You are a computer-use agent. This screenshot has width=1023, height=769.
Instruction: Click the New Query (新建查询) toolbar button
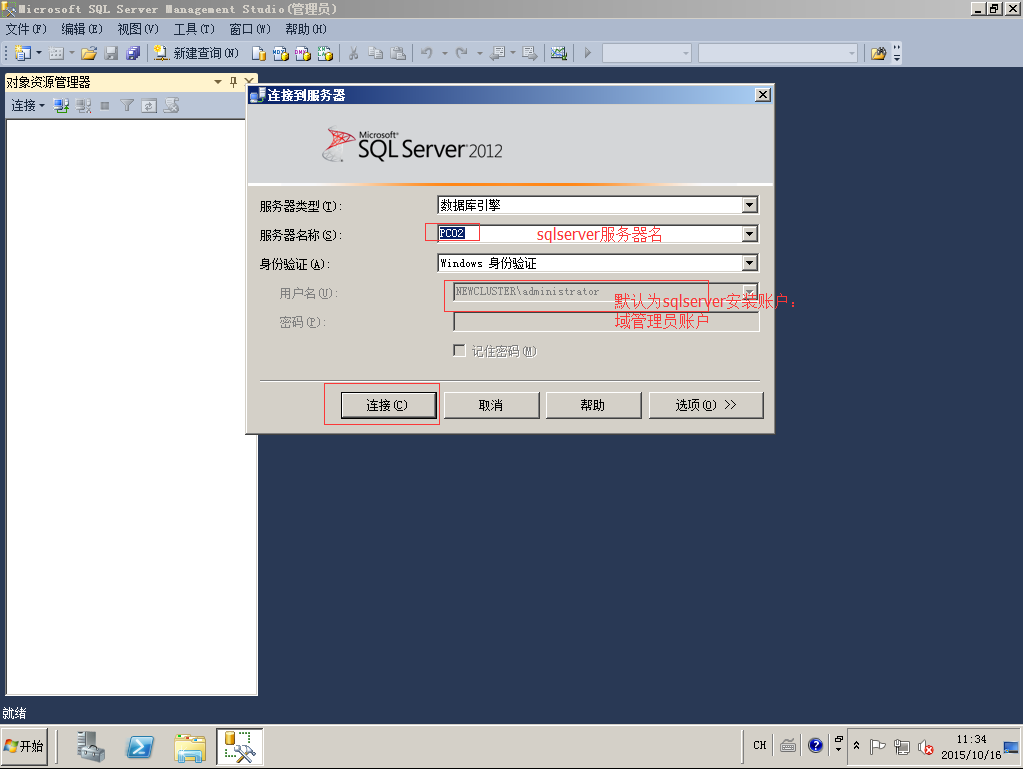(x=196, y=53)
